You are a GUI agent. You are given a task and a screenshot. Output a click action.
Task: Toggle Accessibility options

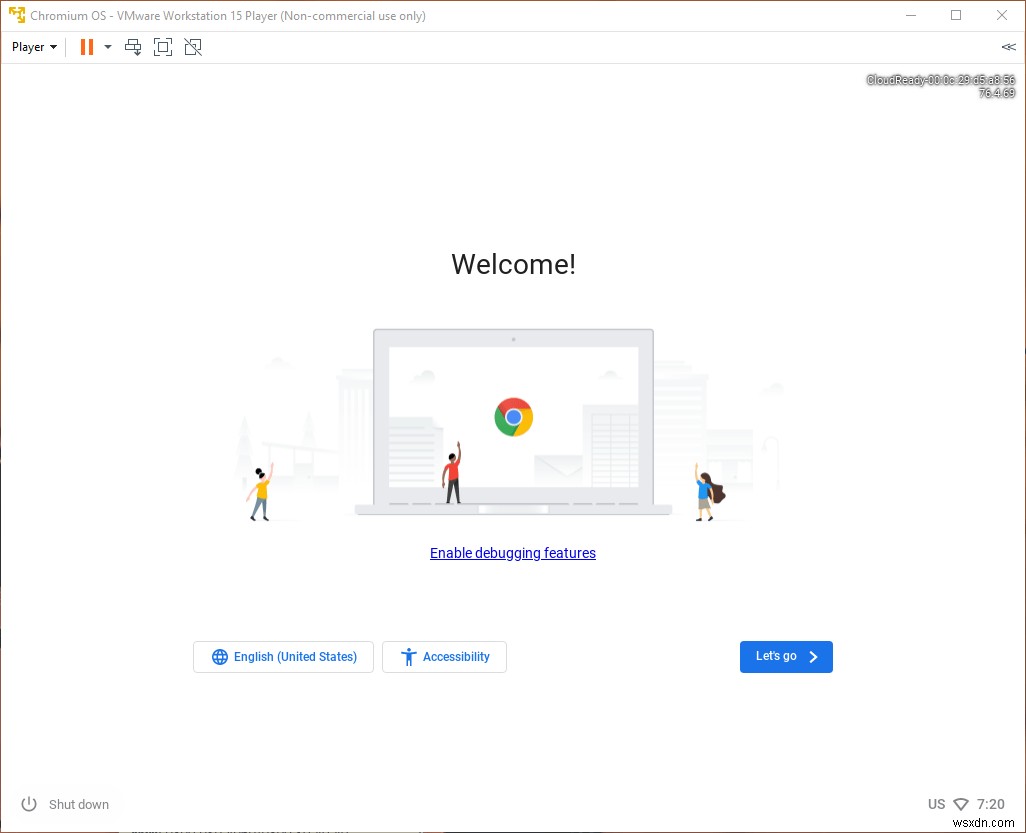(x=444, y=657)
